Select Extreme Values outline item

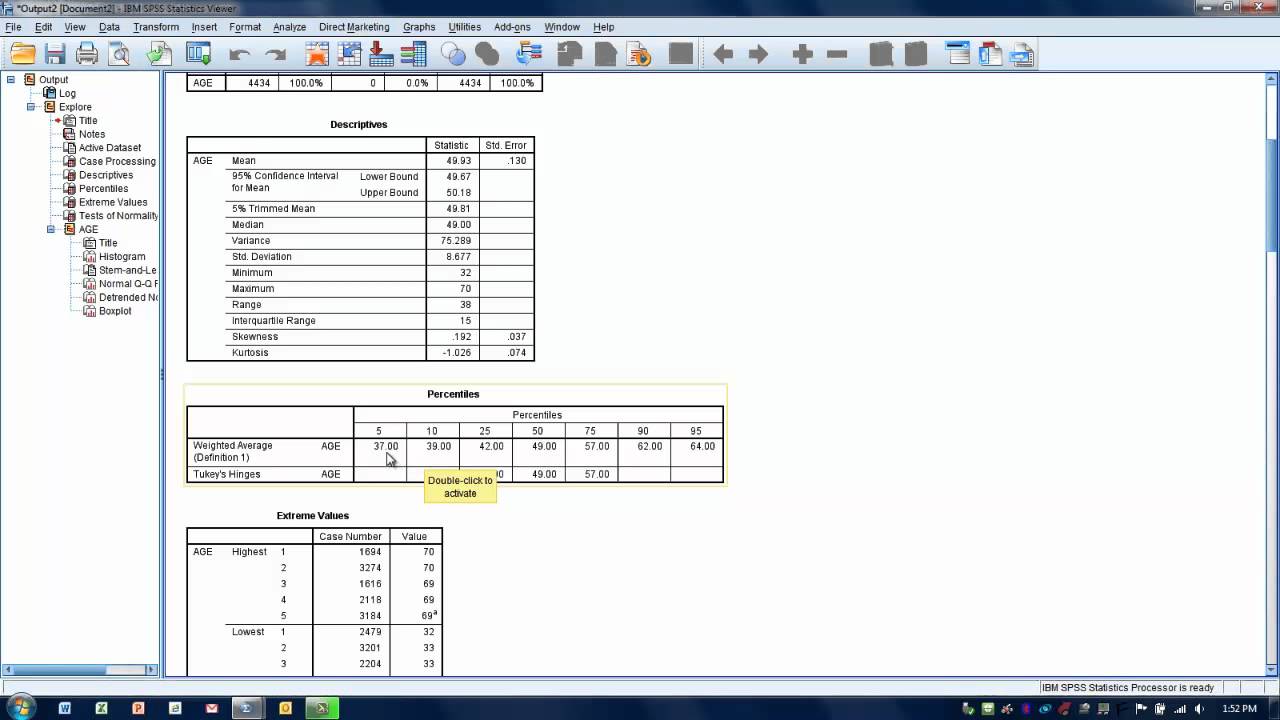(113, 202)
